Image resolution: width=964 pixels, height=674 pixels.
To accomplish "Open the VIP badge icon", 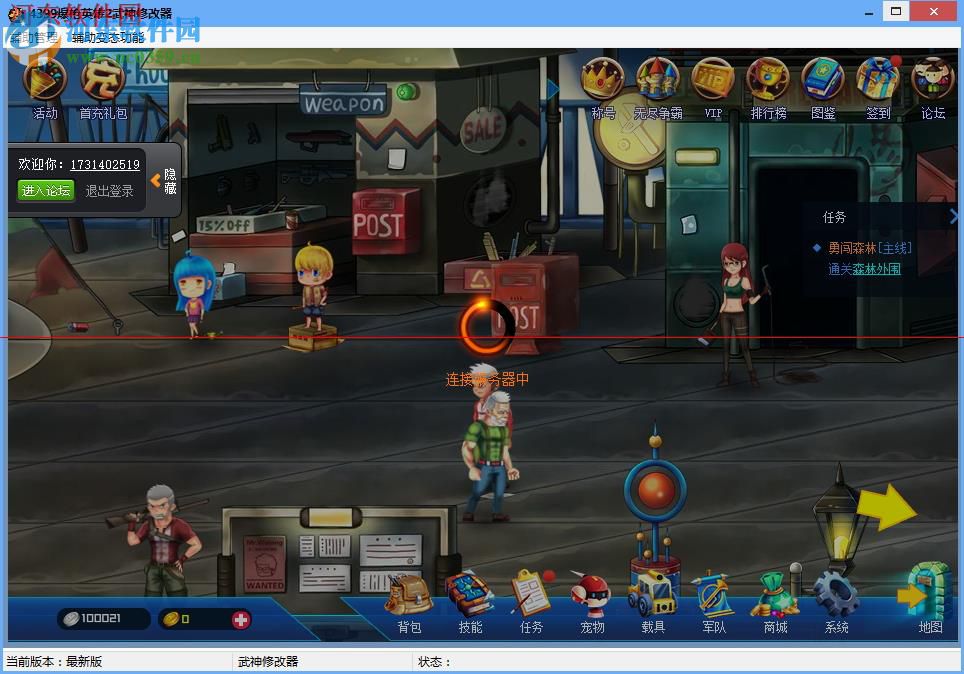I will [x=713, y=87].
